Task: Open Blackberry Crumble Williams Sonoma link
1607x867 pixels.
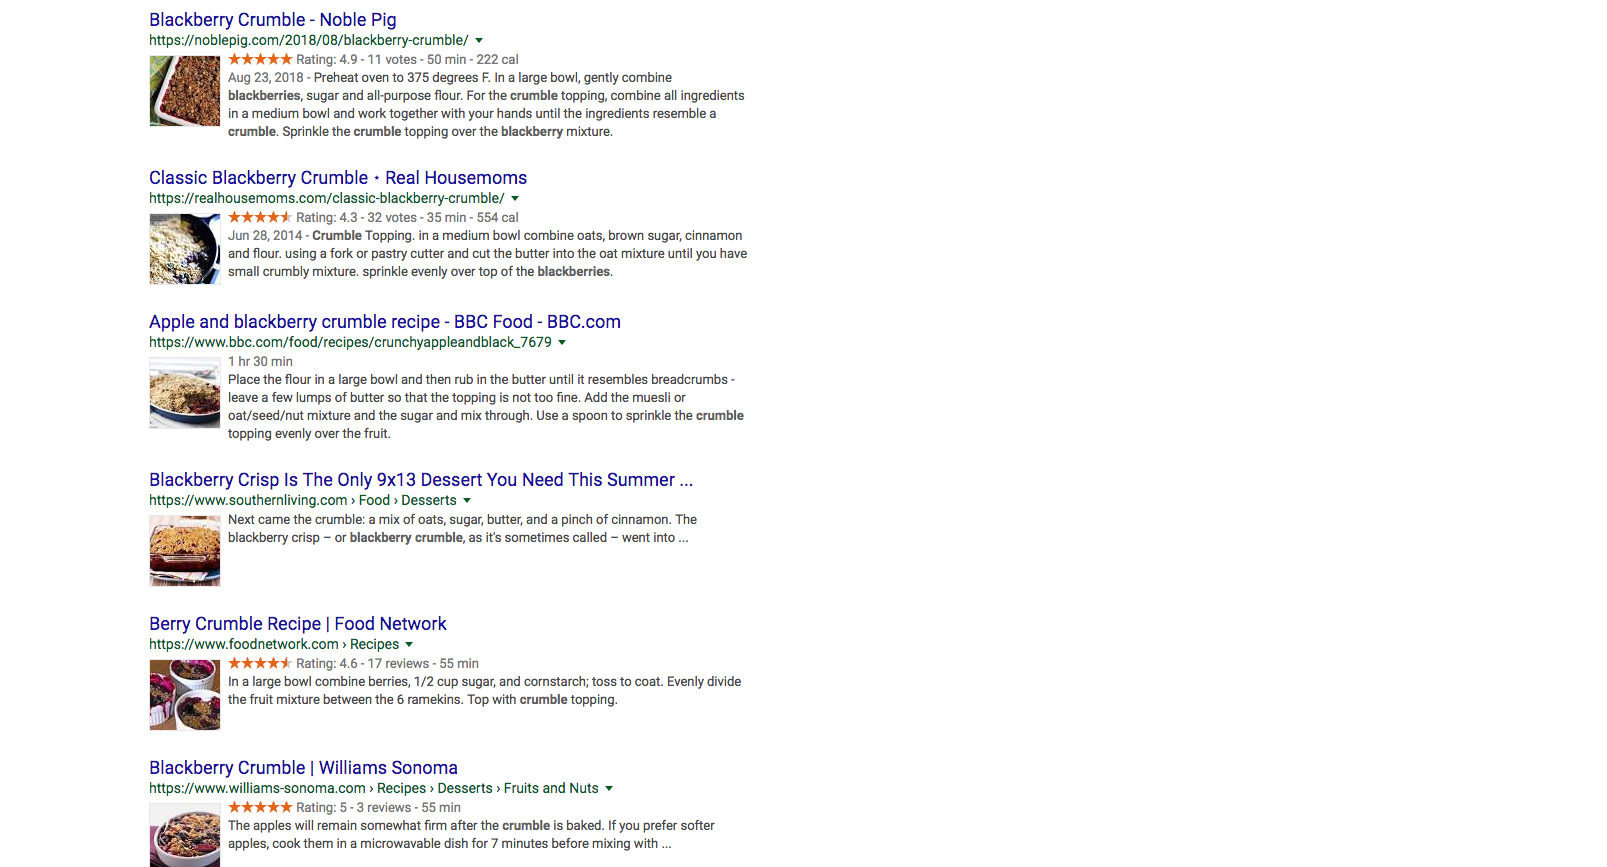Action: pos(303,768)
